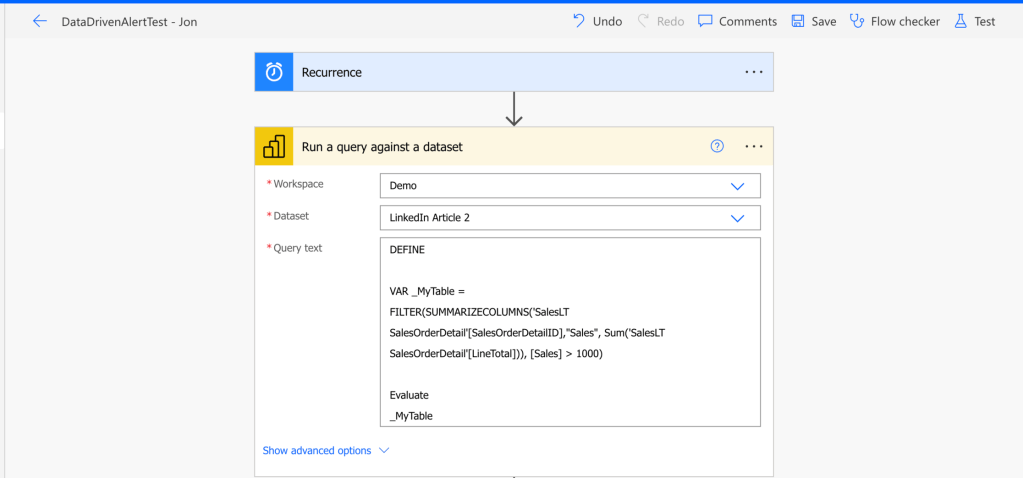Click the Power BI chart icon
The width and height of the screenshot is (1023, 478).
(274, 147)
